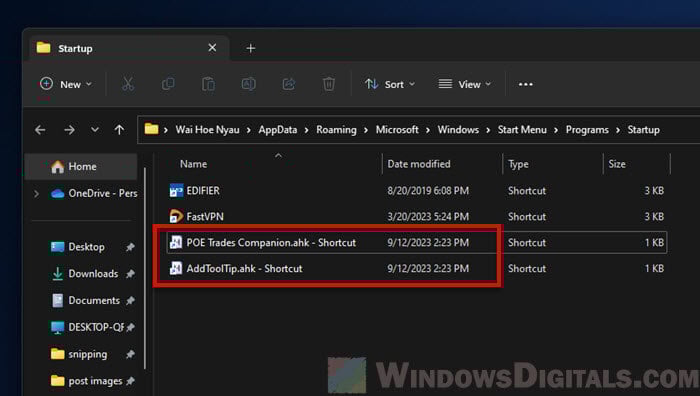Click the Home house icon in sidebar
700x396 pixels.
click(58, 167)
